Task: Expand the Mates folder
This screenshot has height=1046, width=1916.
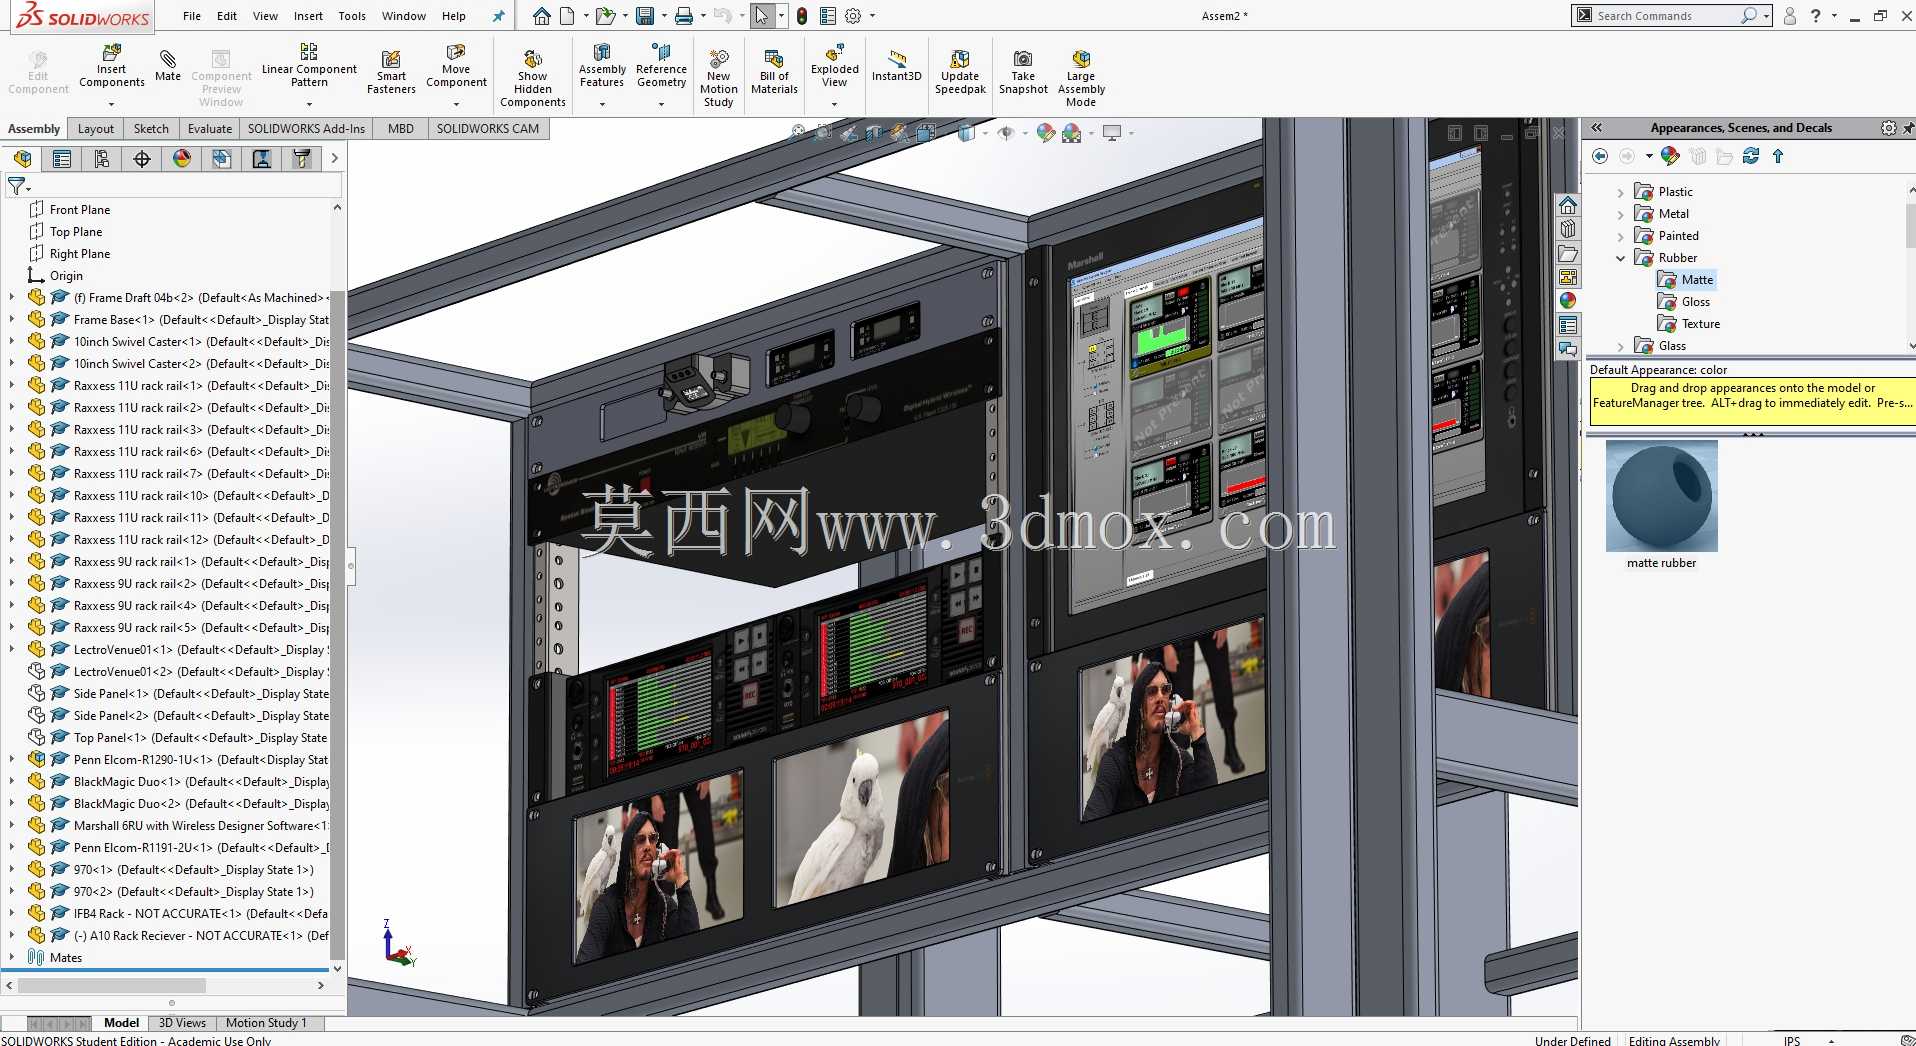Action: click(12, 958)
